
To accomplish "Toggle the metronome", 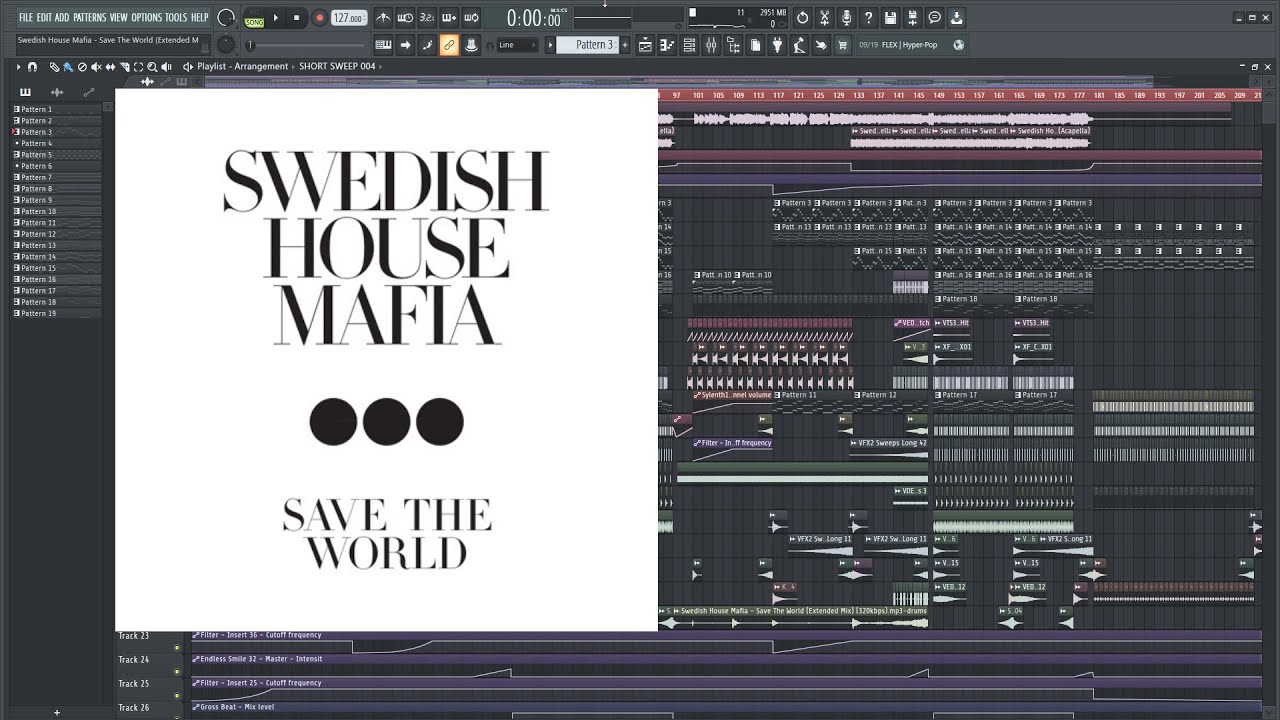I will coord(383,18).
